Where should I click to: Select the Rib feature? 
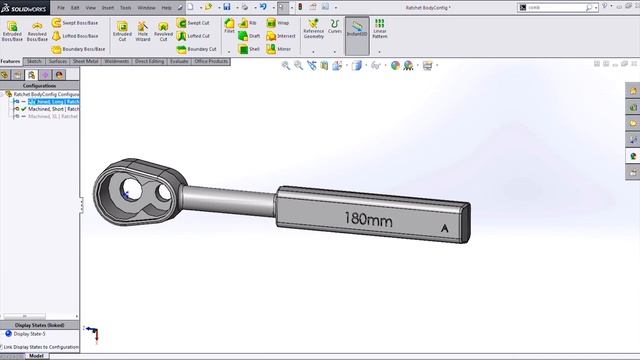(248, 23)
